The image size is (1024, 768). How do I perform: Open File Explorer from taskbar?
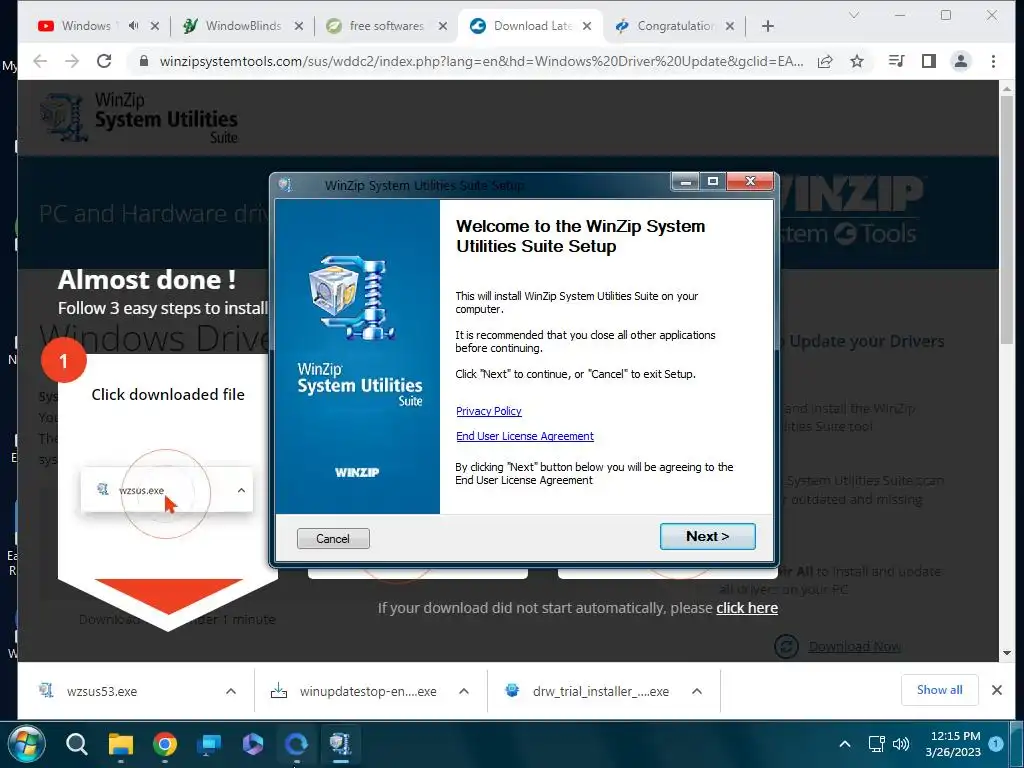(x=121, y=744)
